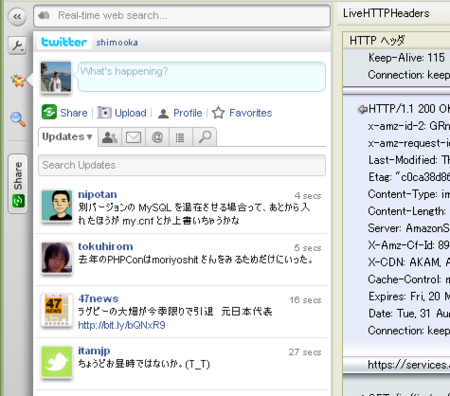Select the Cache-Control header line
The width and height of the screenshot is (450, 396).
[409, 279]
